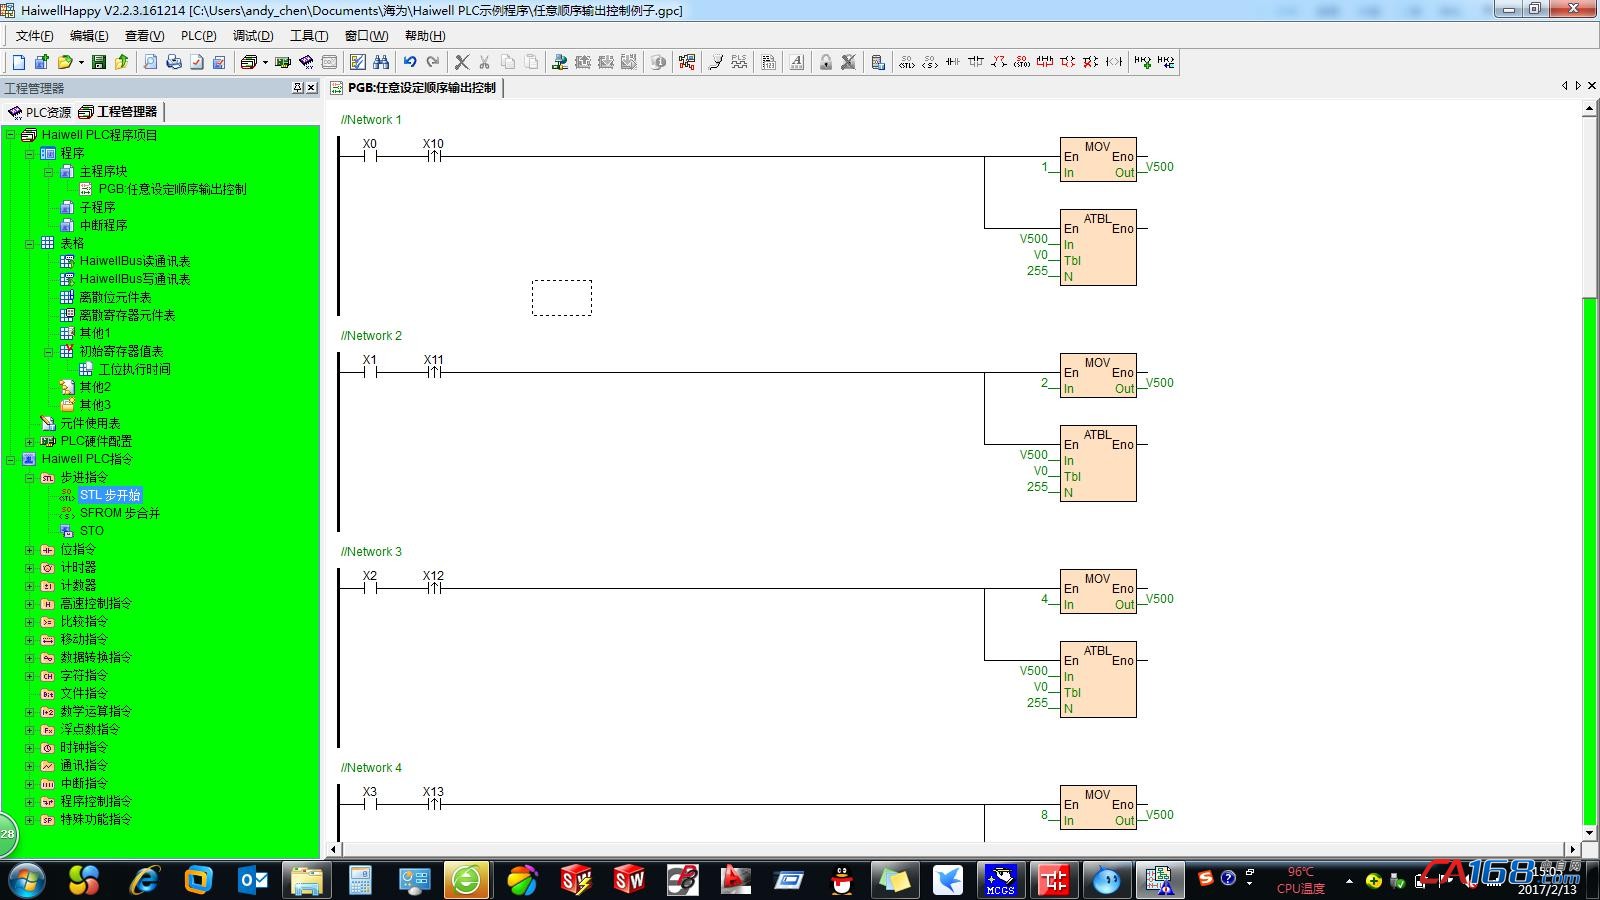Viewport: 1600px width, 900px height.
Task: Click the Print Preview magnifier icon
Action: pos(150,62)
